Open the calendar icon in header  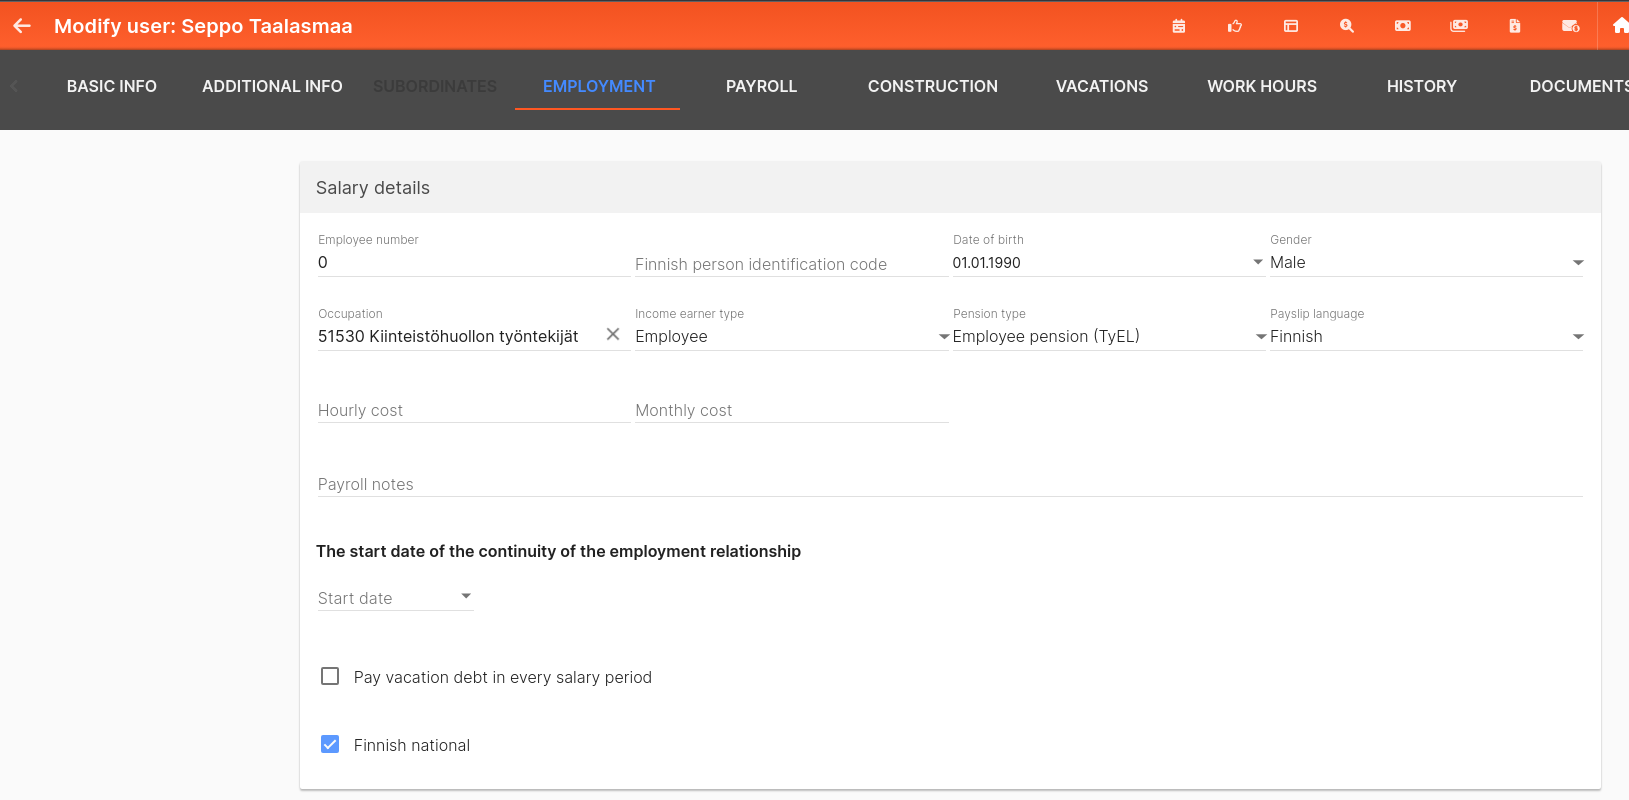(1179, 26)
